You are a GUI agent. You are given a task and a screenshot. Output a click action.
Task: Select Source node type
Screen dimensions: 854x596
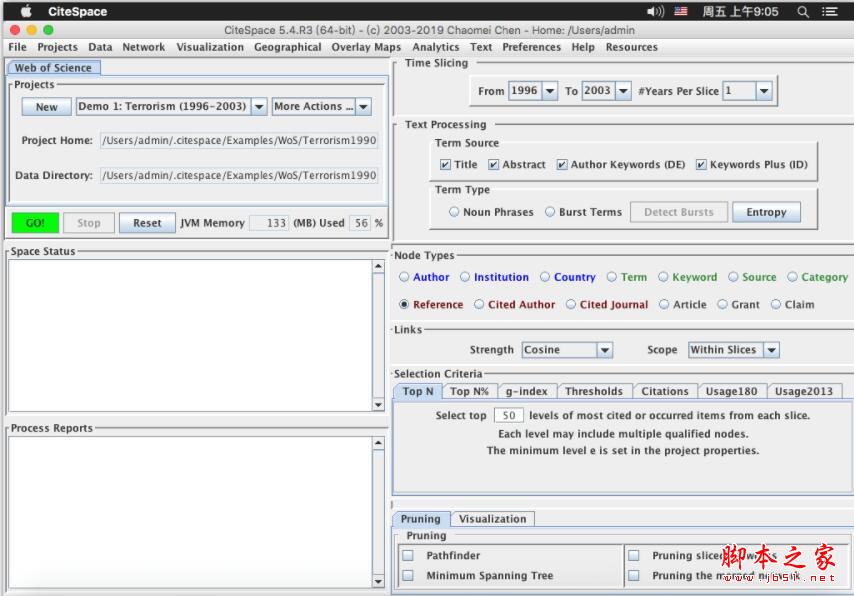[x=733, y=277]
